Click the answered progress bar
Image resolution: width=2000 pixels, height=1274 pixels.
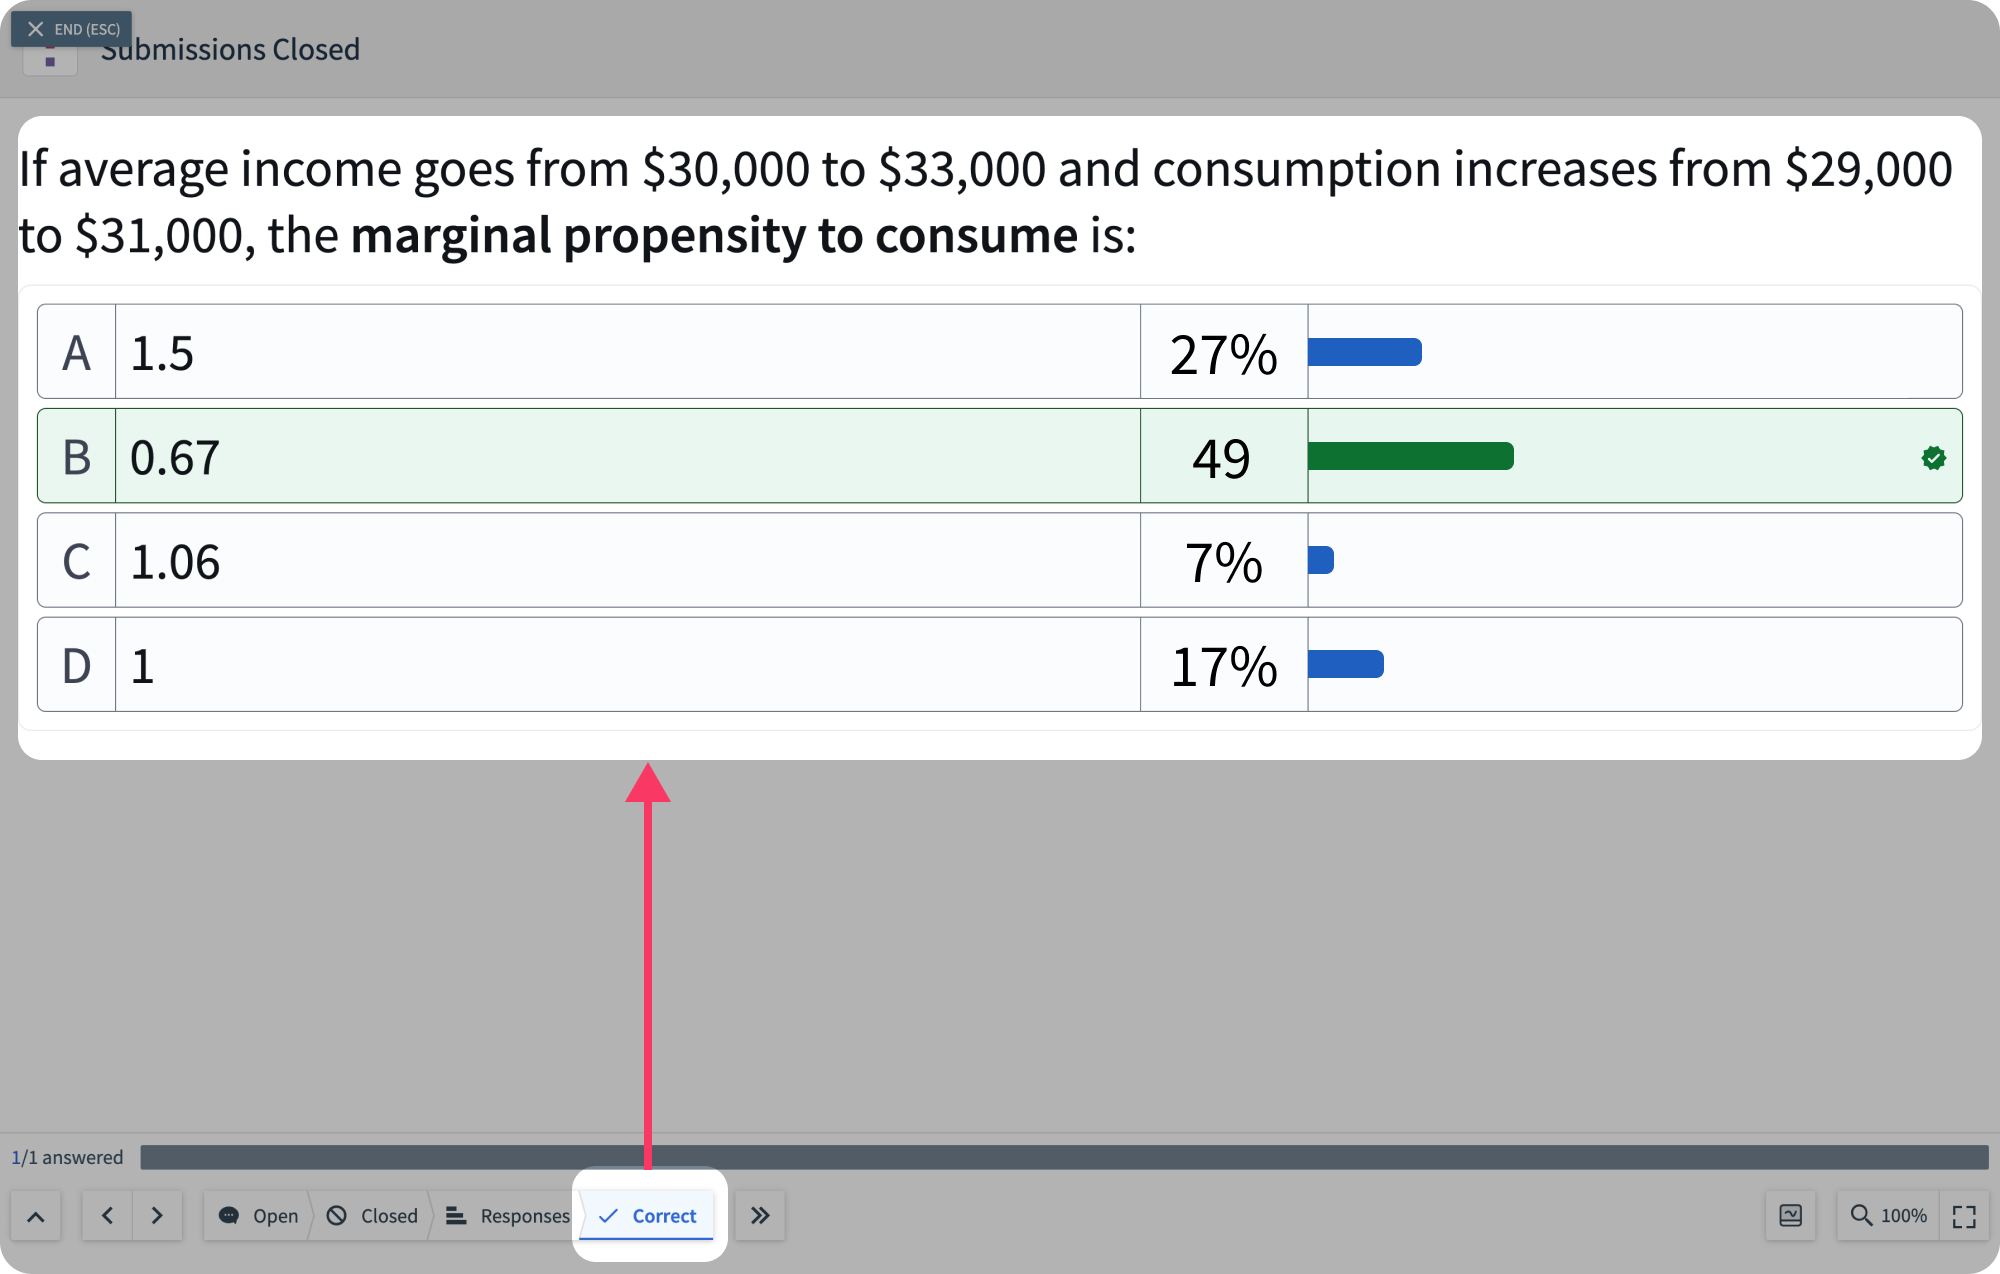click(1063, 1157)
